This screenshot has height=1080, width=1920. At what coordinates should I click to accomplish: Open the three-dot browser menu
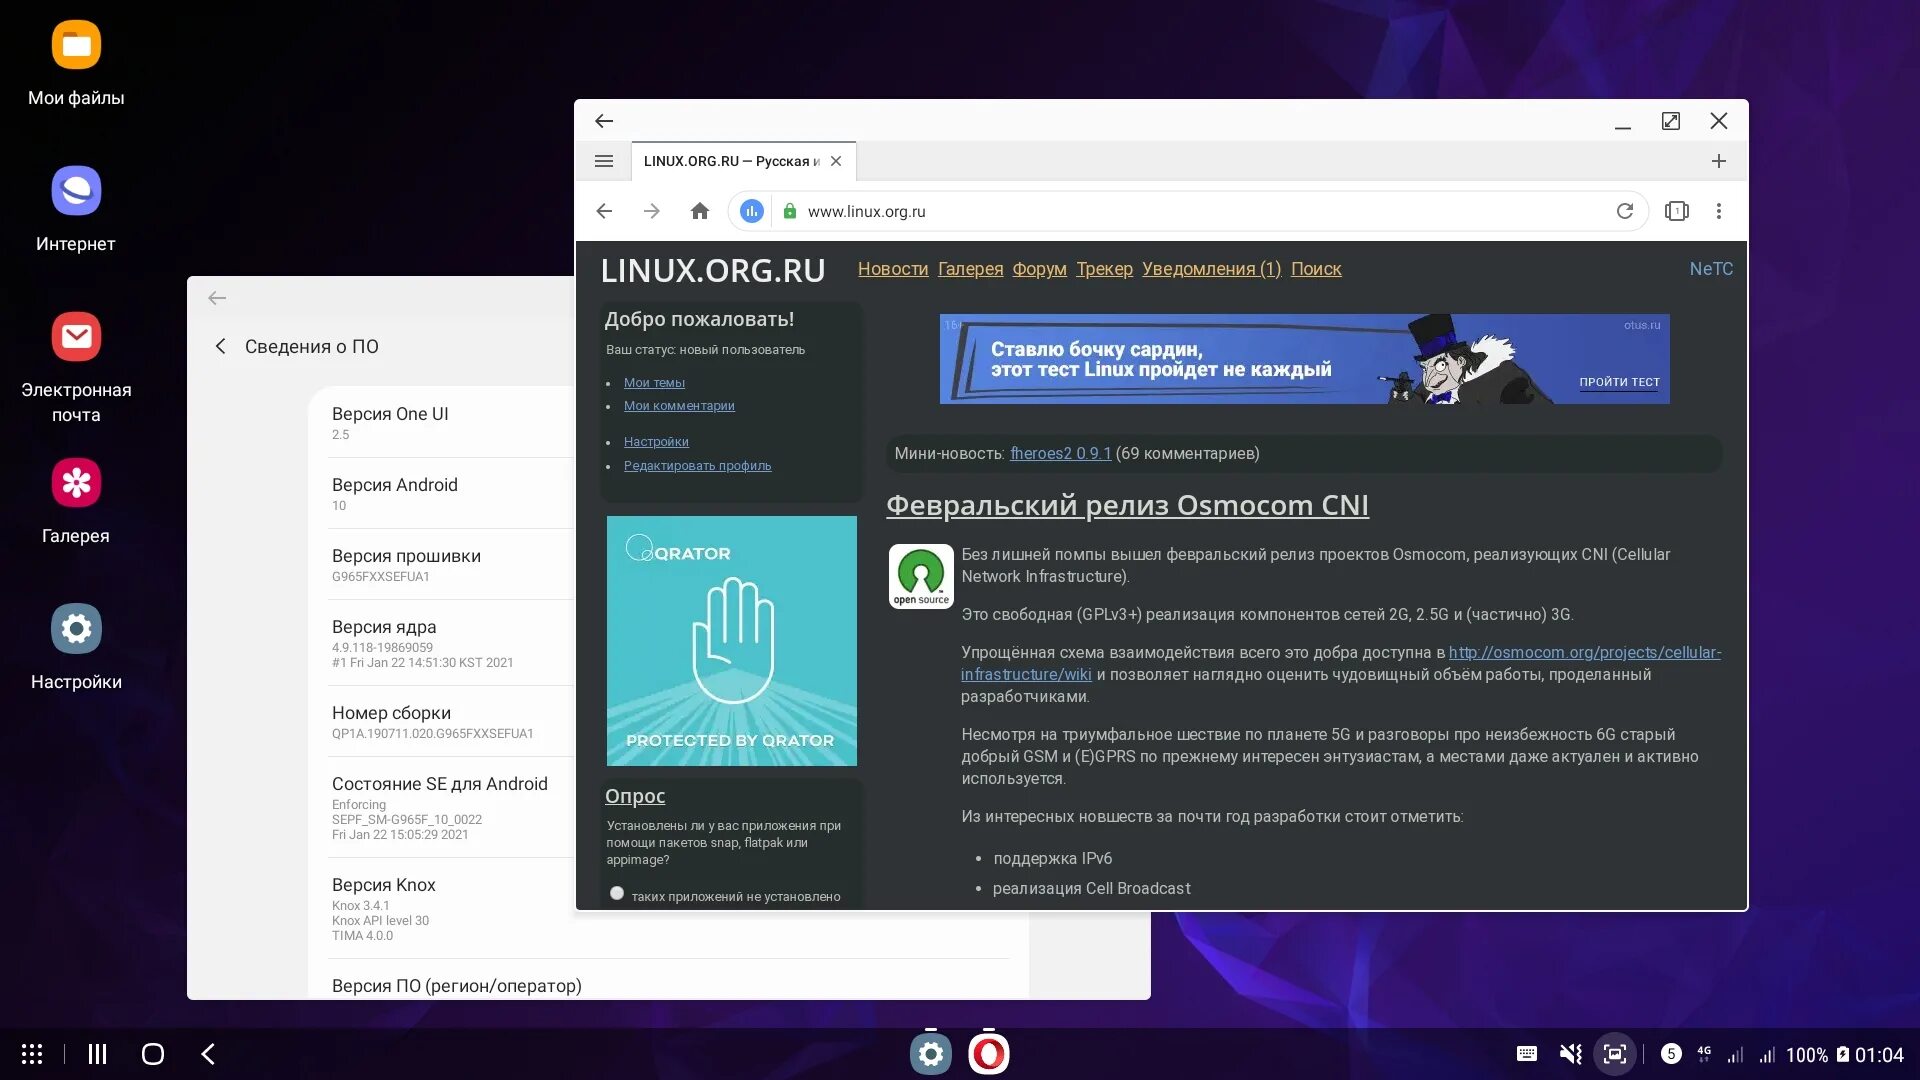(x=1719, y=211)
